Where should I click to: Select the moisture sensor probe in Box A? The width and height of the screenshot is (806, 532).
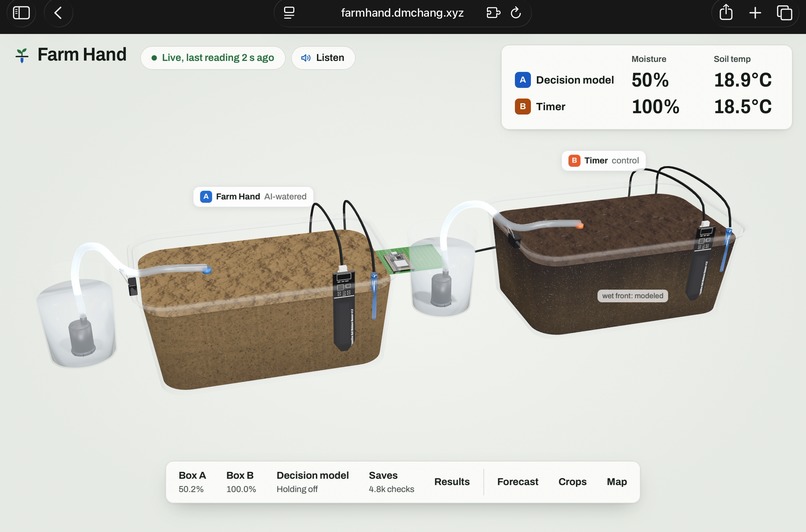tap(344, 308)
